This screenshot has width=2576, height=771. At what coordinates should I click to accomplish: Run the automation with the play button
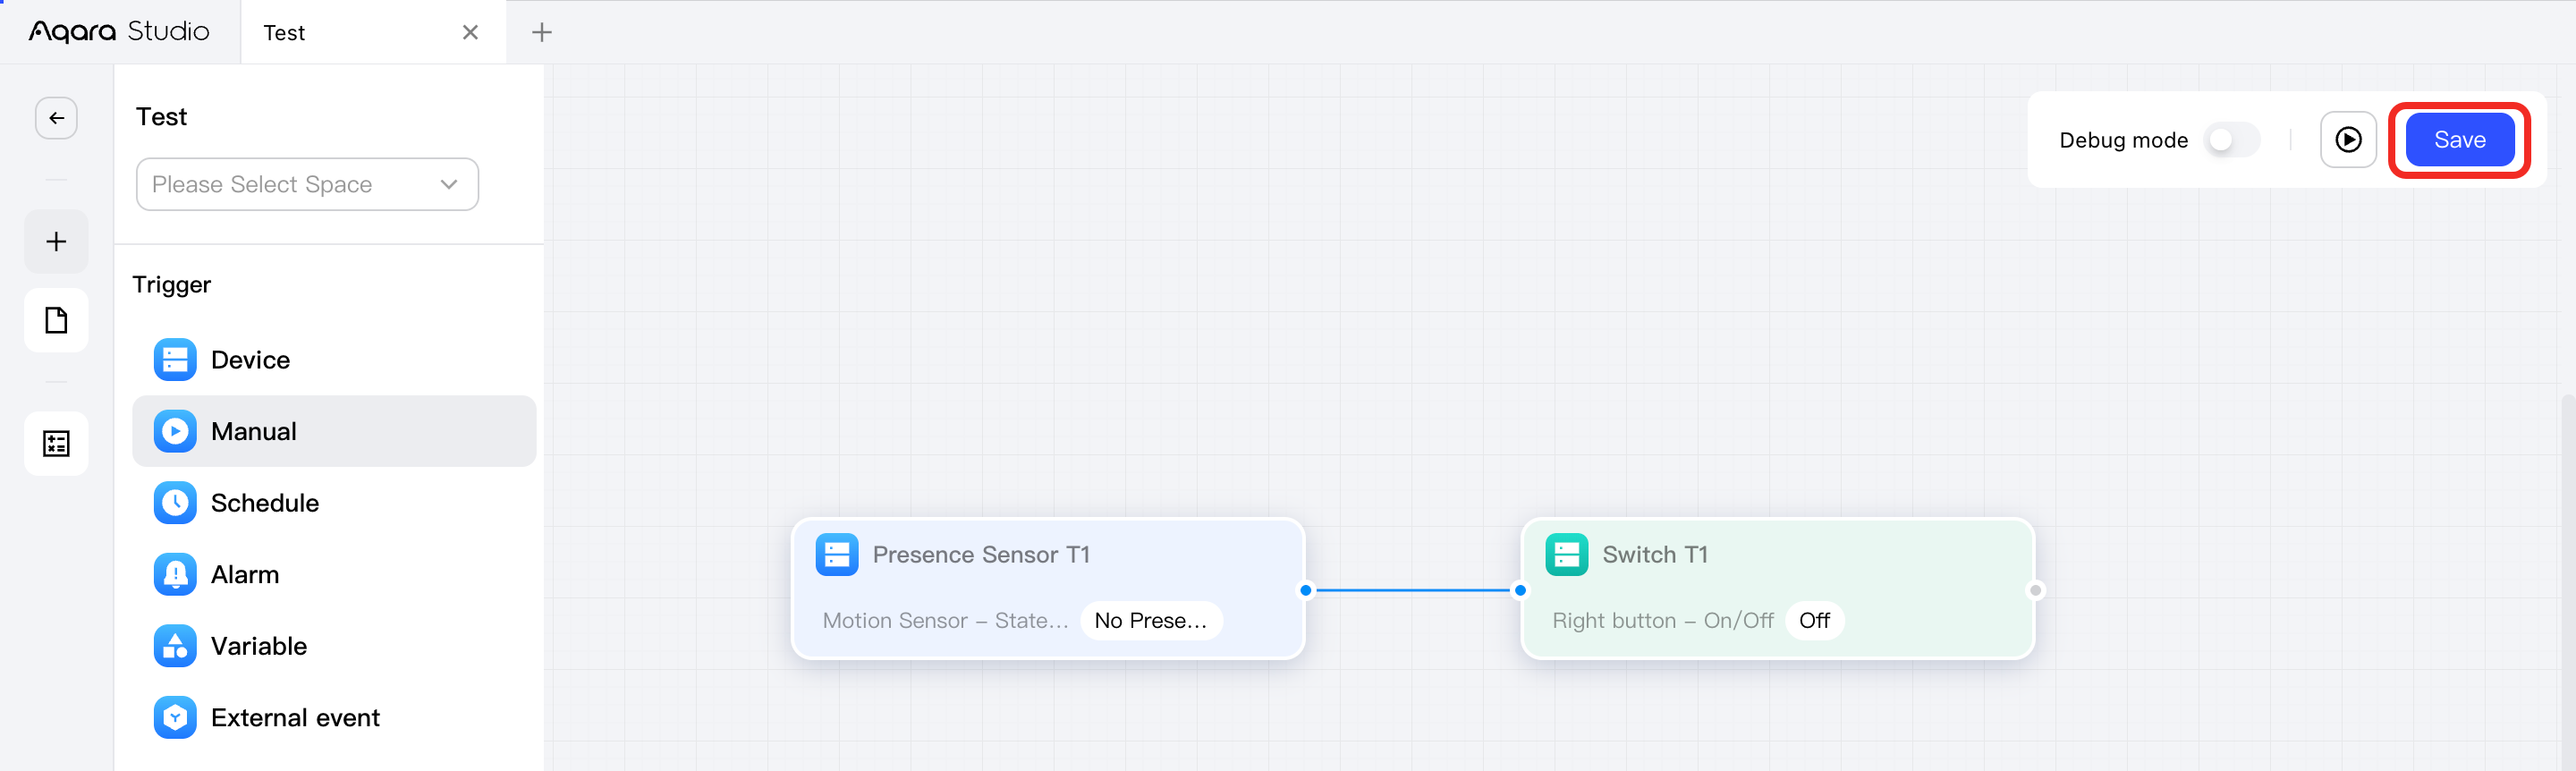click(2348, 140)
